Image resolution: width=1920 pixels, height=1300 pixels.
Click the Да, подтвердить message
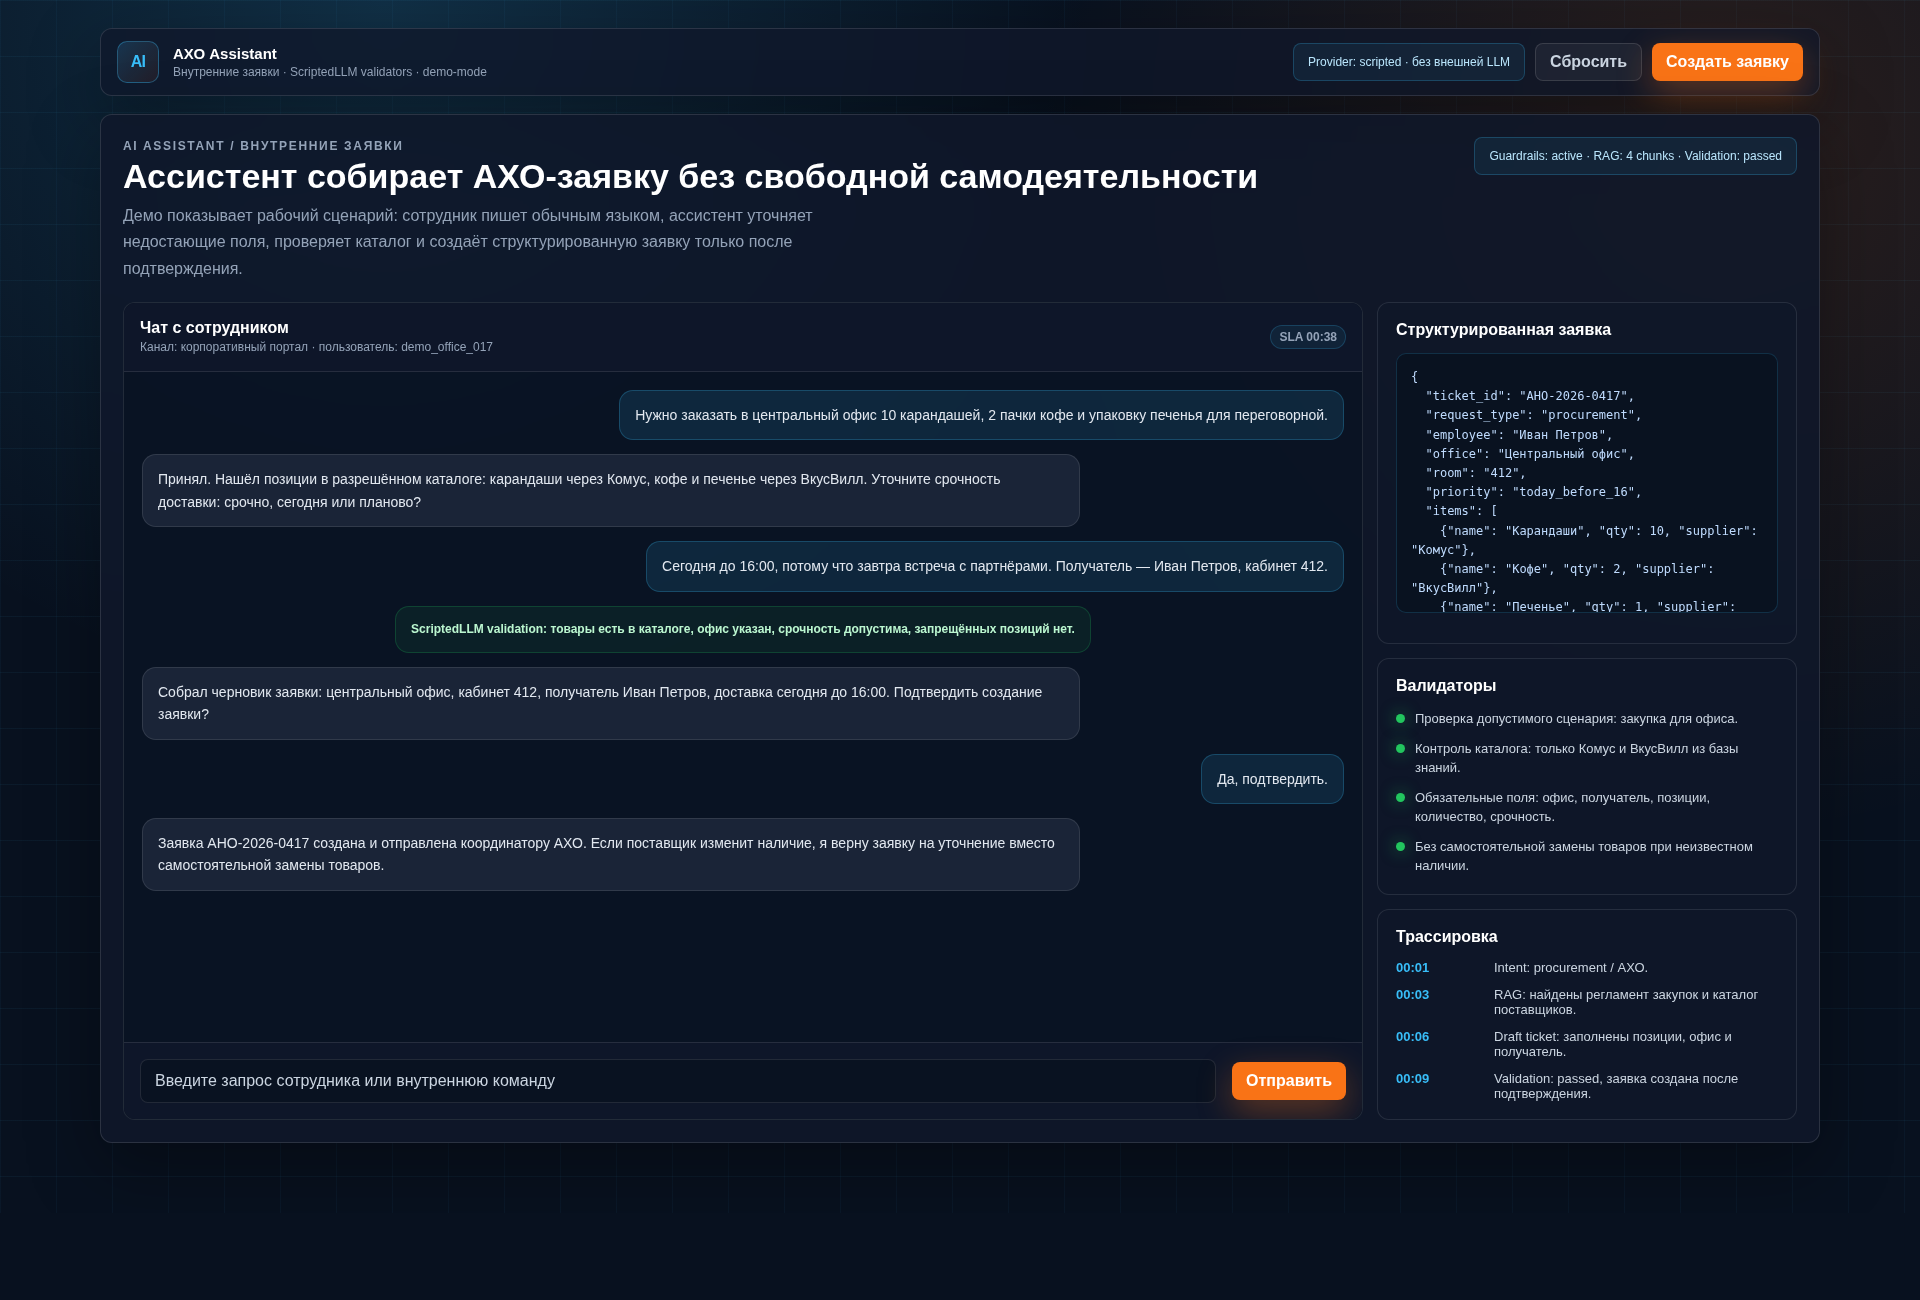[1272, 779]
